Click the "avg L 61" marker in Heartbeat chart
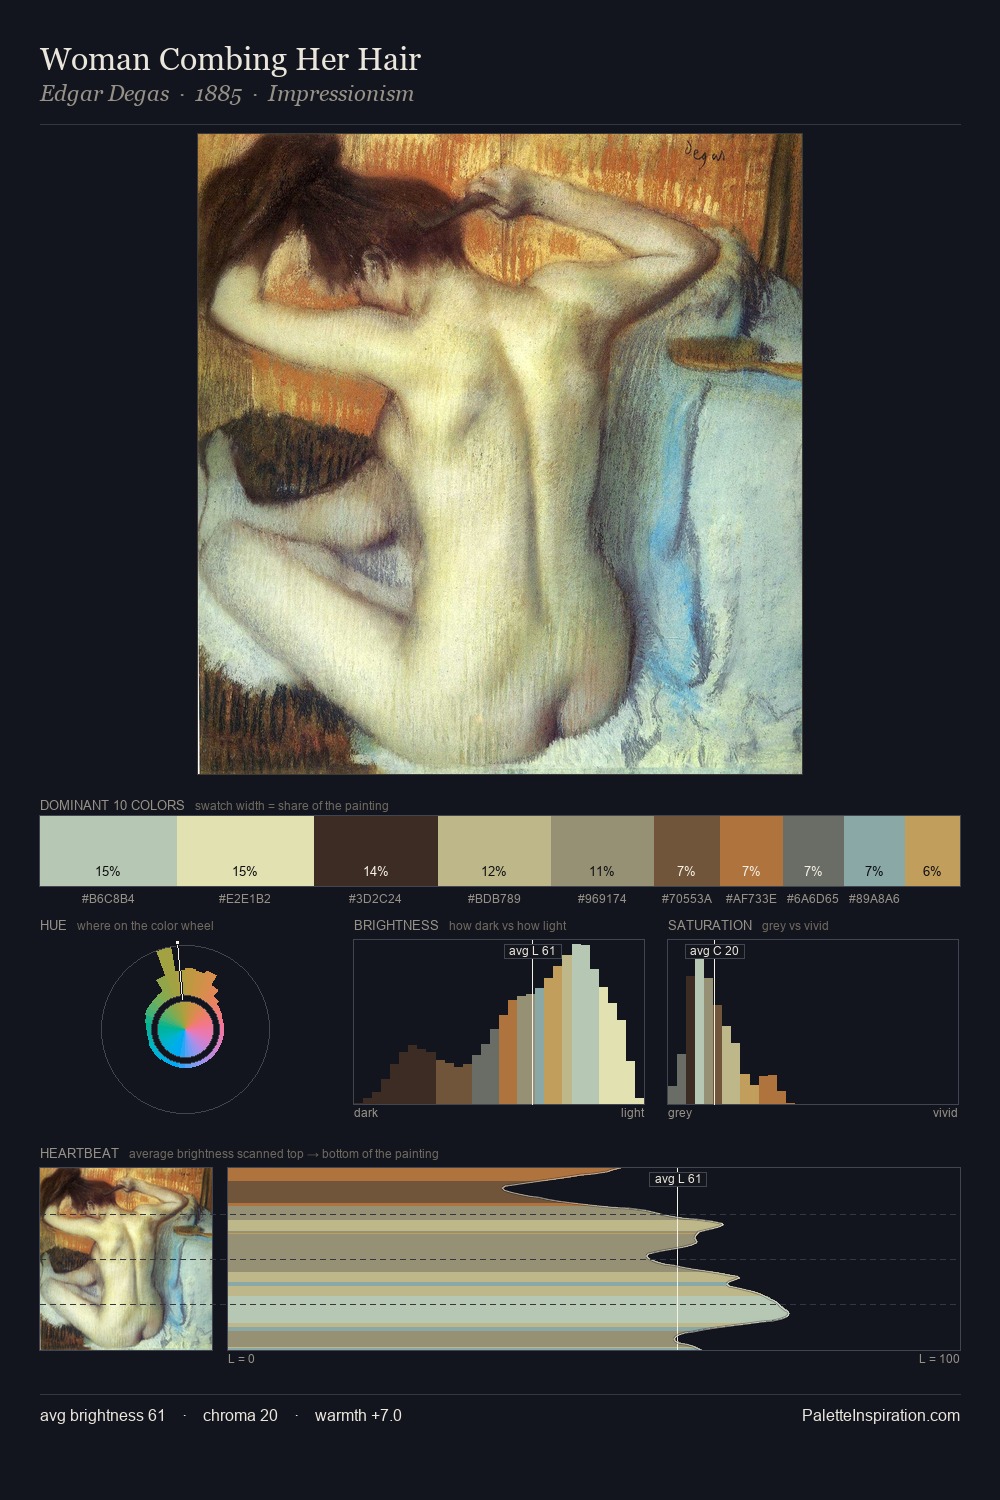 678,1179
